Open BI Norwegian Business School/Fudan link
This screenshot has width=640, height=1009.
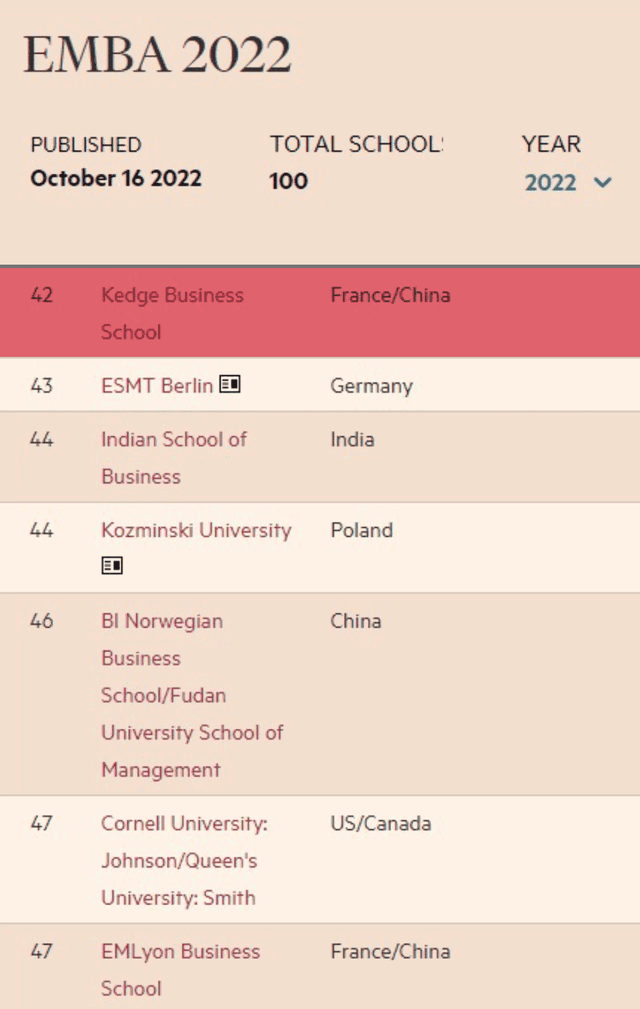tap(192, 695)
